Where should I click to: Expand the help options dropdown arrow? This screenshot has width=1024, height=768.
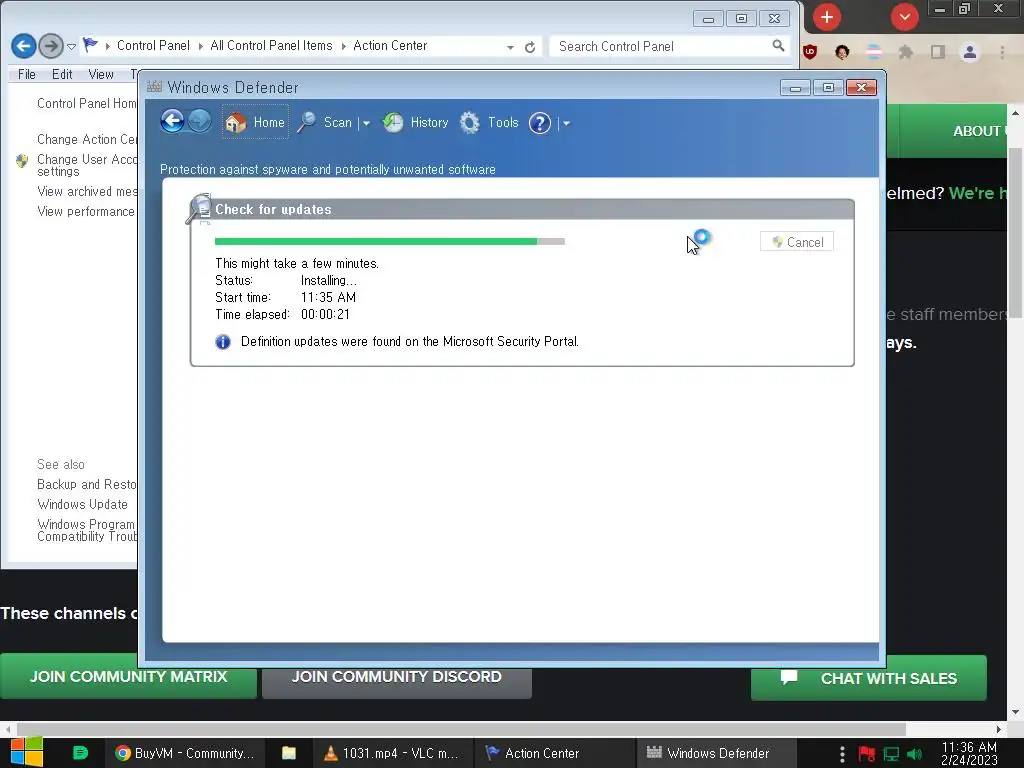[x=566, y=123]
